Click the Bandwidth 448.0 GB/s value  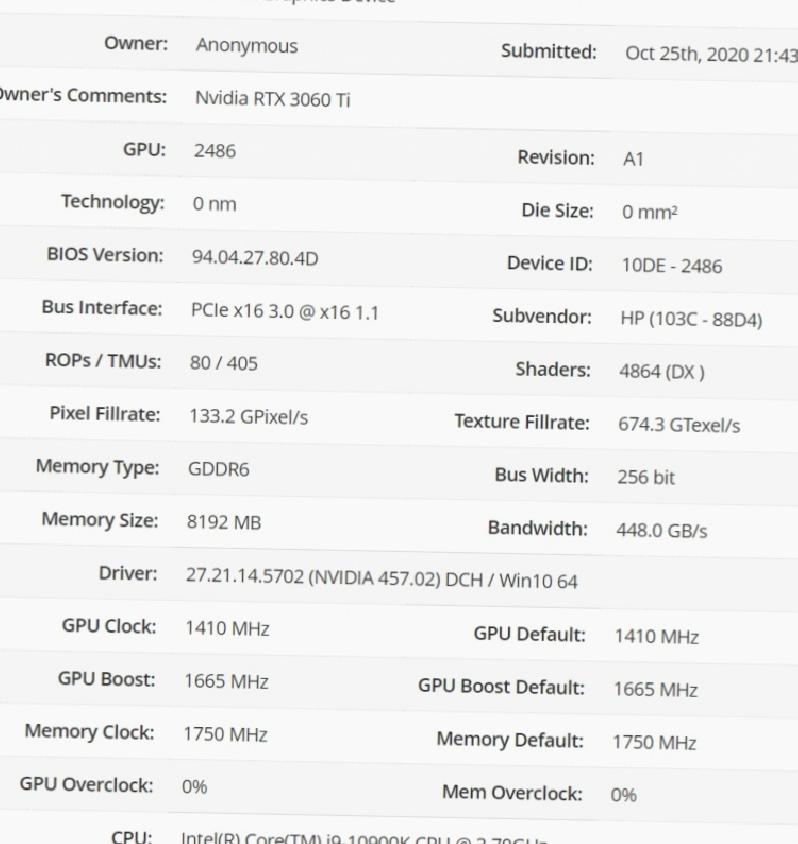pyautogui.click(x=661, y=530)
